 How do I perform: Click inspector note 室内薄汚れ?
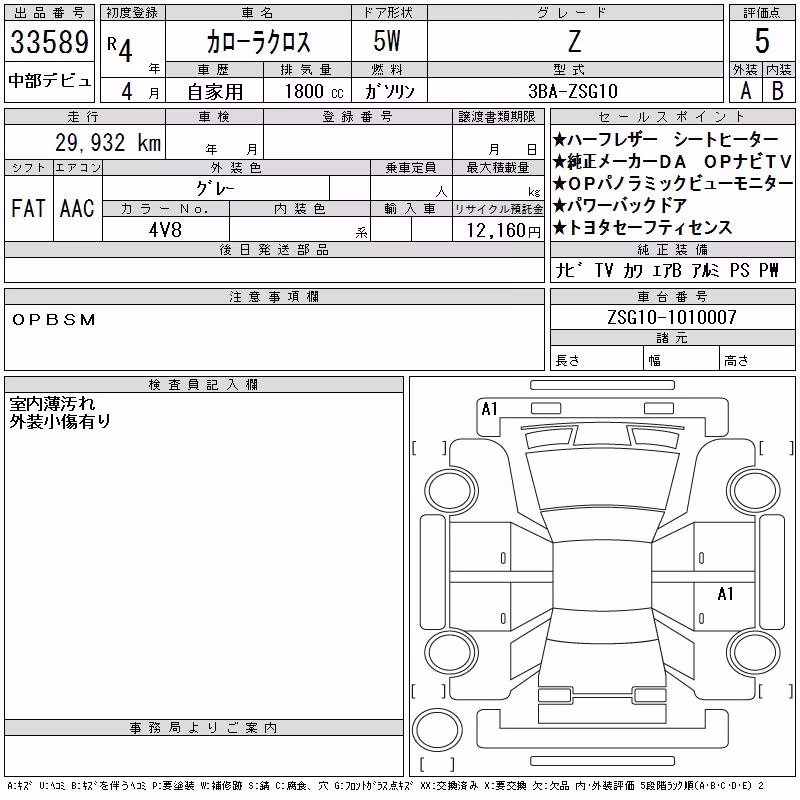[x=52, y=404]
